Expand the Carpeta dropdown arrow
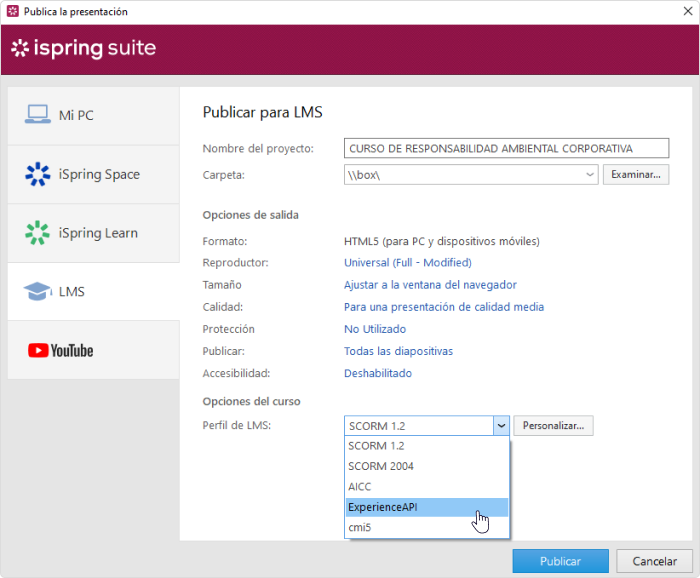700x578 pixels. pyautogui.click(x=590, y=175)
